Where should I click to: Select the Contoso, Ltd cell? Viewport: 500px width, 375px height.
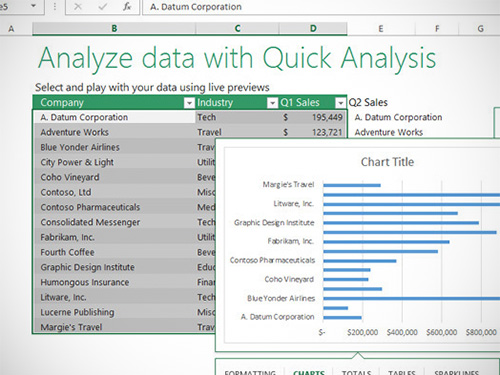pyautogui.click(x=114, y=192)
